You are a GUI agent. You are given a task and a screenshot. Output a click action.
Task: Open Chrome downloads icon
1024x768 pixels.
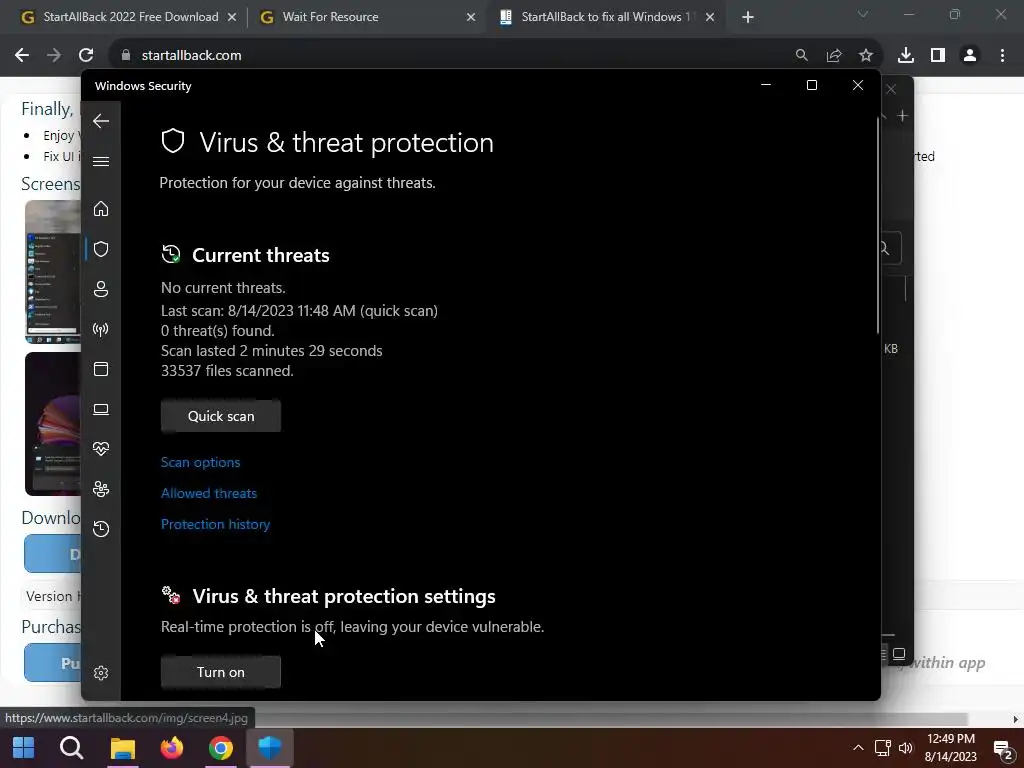coord(906,56)
